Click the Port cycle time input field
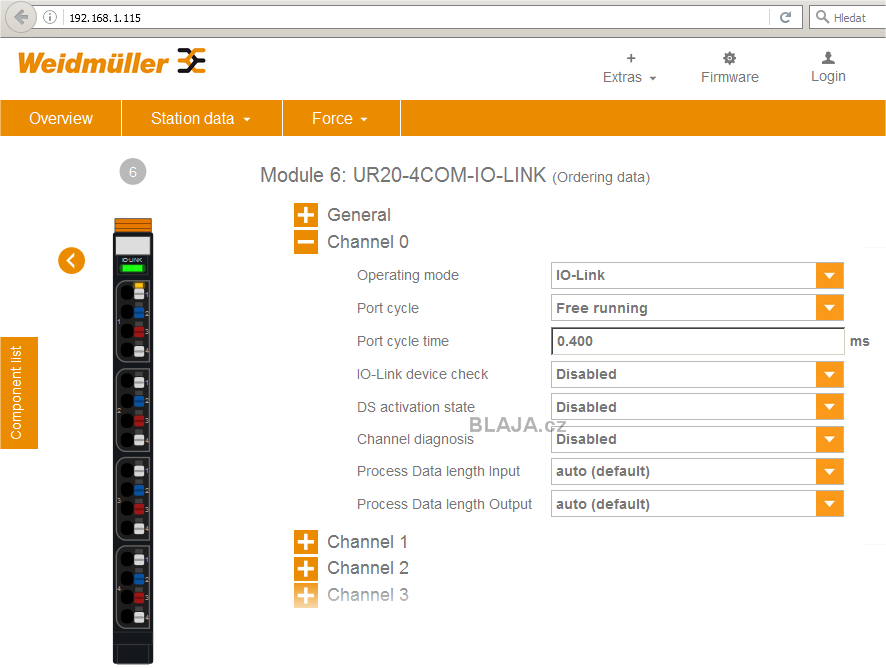 pos(697,341)
